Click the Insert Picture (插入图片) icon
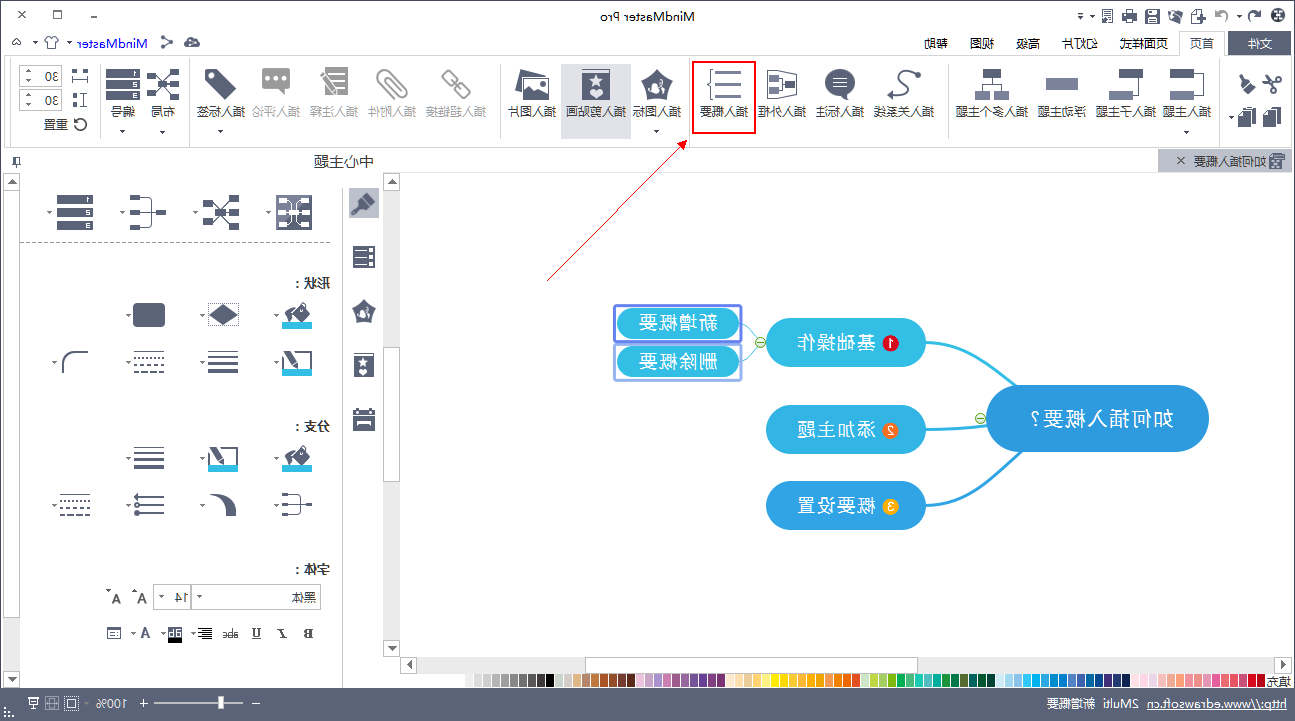 click(x=533, y=84)
